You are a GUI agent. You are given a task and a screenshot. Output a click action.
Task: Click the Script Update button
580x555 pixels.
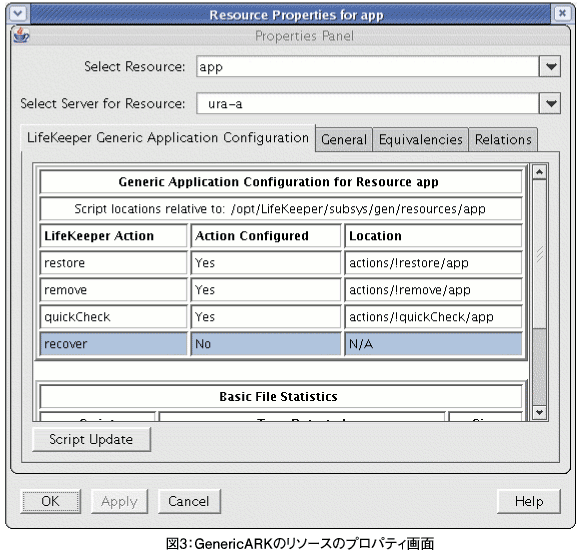[91, 439]
